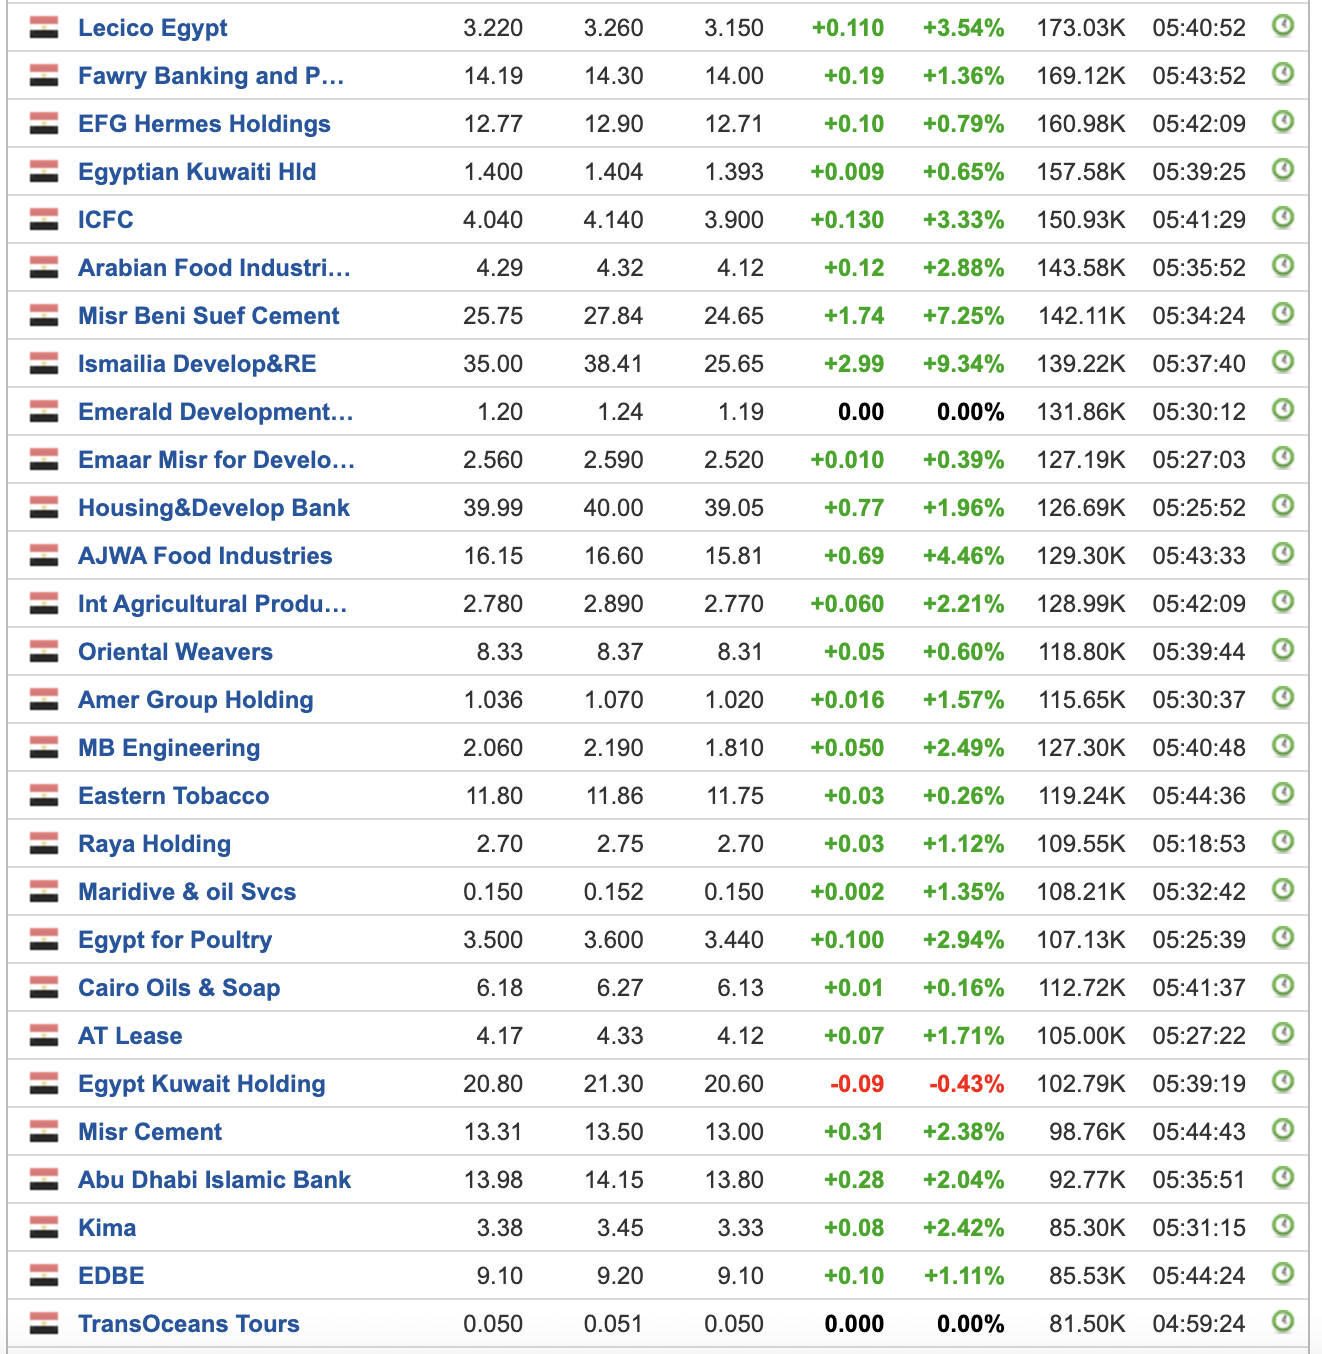
Task: Click clock icon in Misr Beni Suef Cement row
Action: coord(1283,313)
